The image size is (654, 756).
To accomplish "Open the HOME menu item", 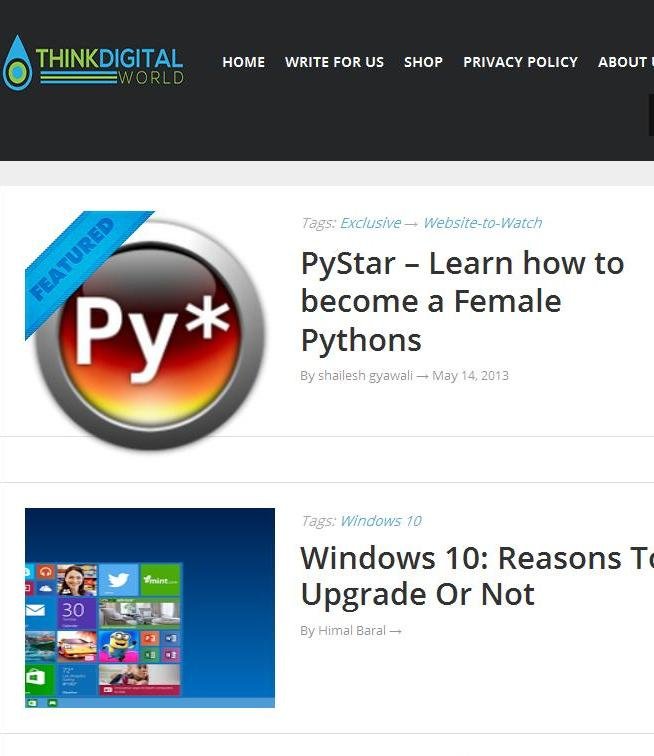I will [243, 62].
